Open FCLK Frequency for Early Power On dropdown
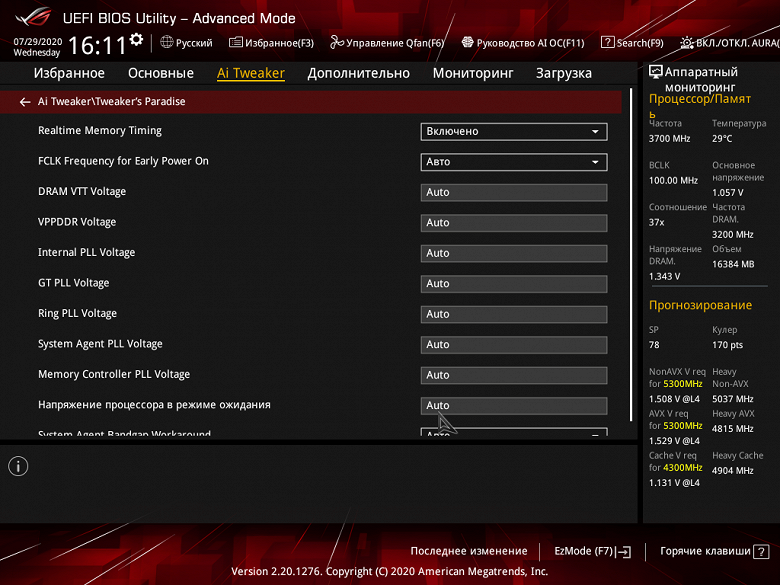This screenshot has width=780, height=585. [x=514, y=162]
